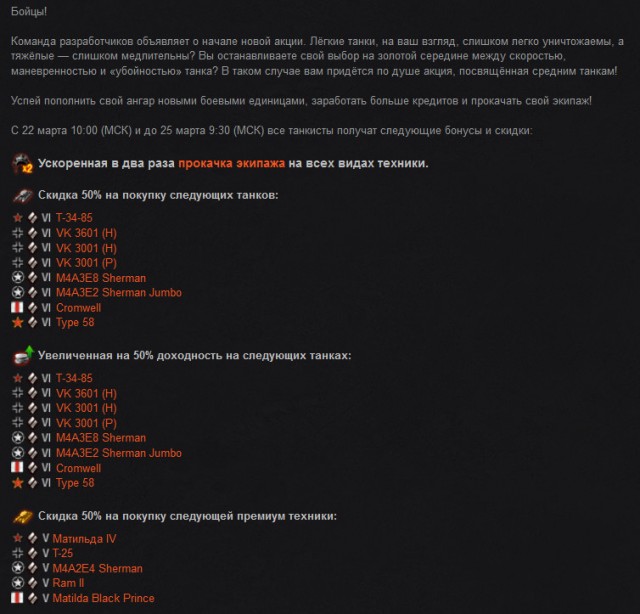This screenshot has width=640, height=614.
Task: Click China star icon beside income Type 58
Action: pos(18,483)
